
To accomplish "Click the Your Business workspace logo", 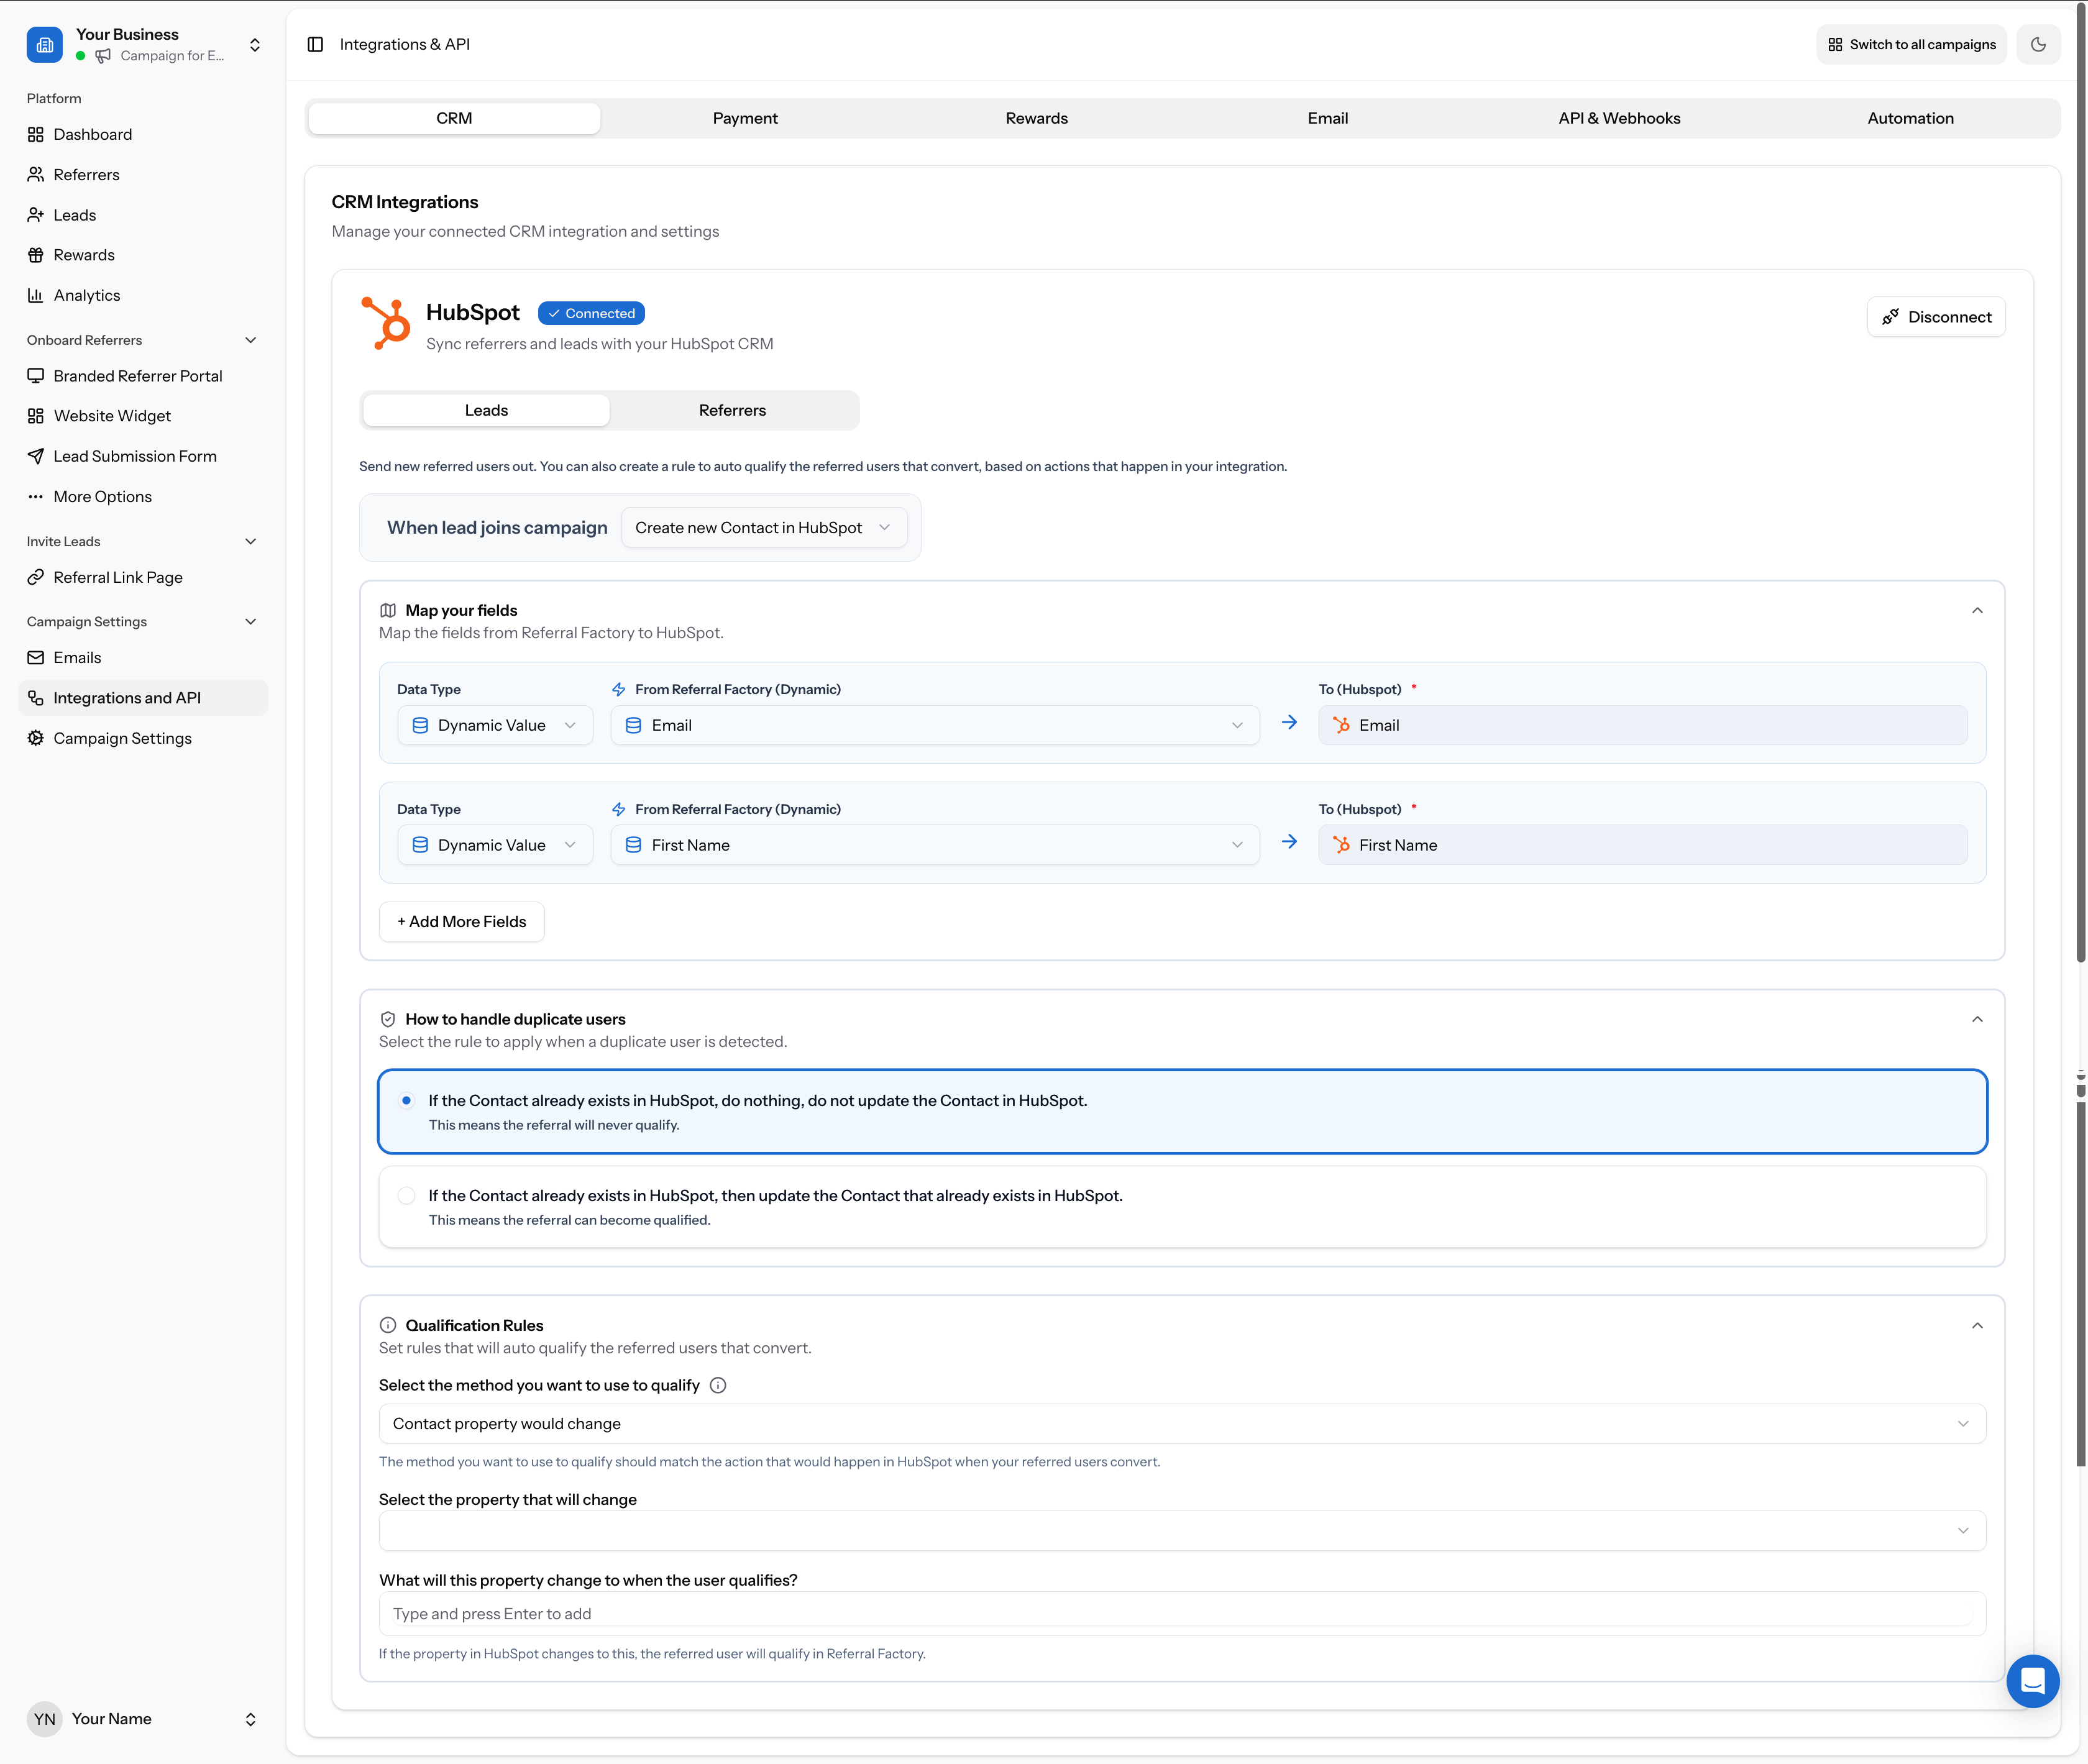I will tap(44, 44).
